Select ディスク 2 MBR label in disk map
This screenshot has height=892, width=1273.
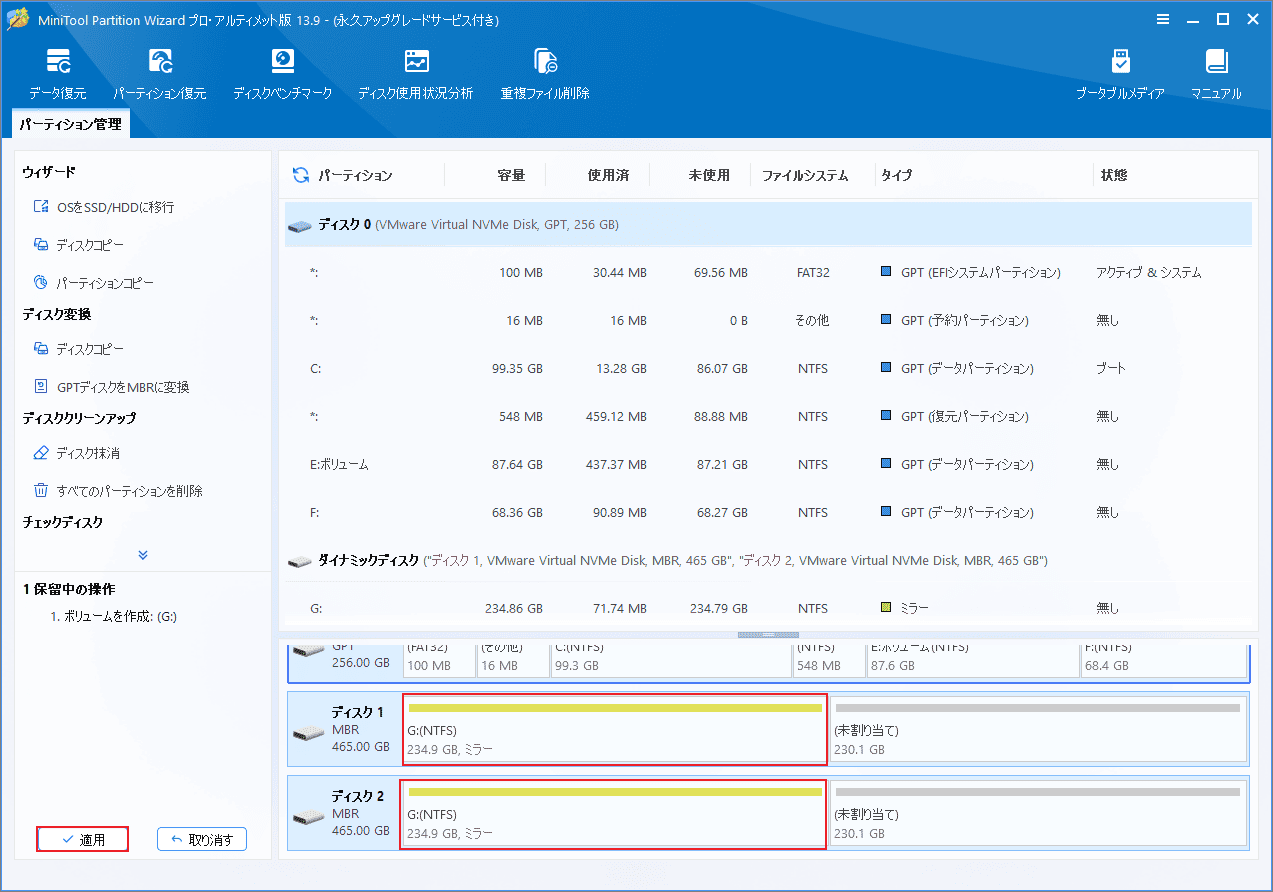pos(344,814)
